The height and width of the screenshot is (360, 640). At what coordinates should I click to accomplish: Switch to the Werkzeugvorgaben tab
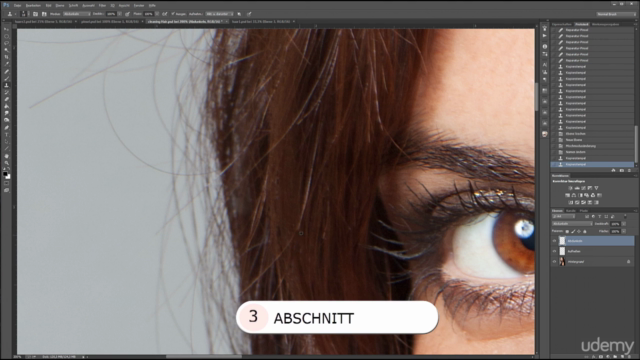pyautogui.click(x=605, y=24)
